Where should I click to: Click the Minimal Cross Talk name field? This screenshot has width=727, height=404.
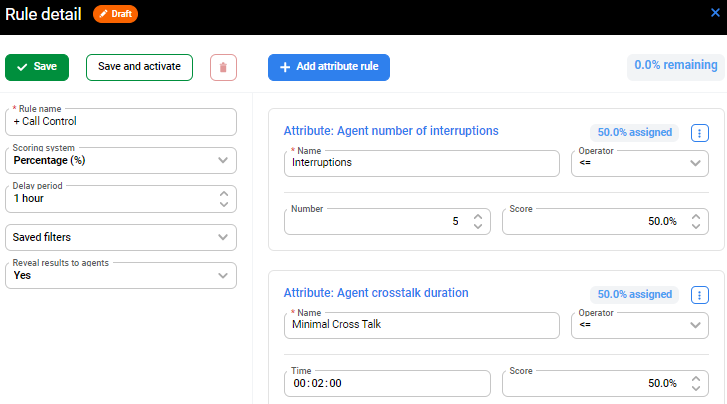(x=421, y=325)
